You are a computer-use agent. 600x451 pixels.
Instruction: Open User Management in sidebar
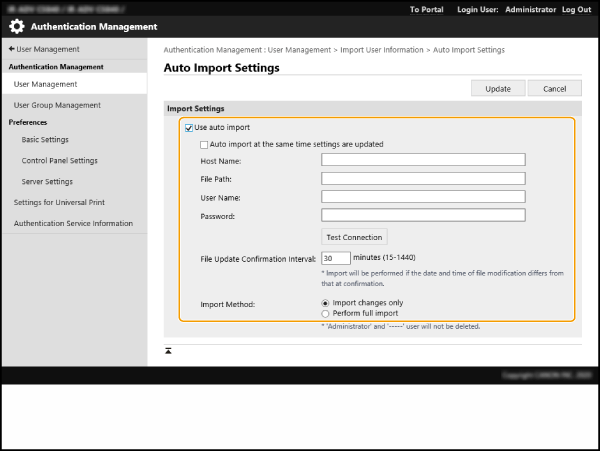tap(45, 84)
